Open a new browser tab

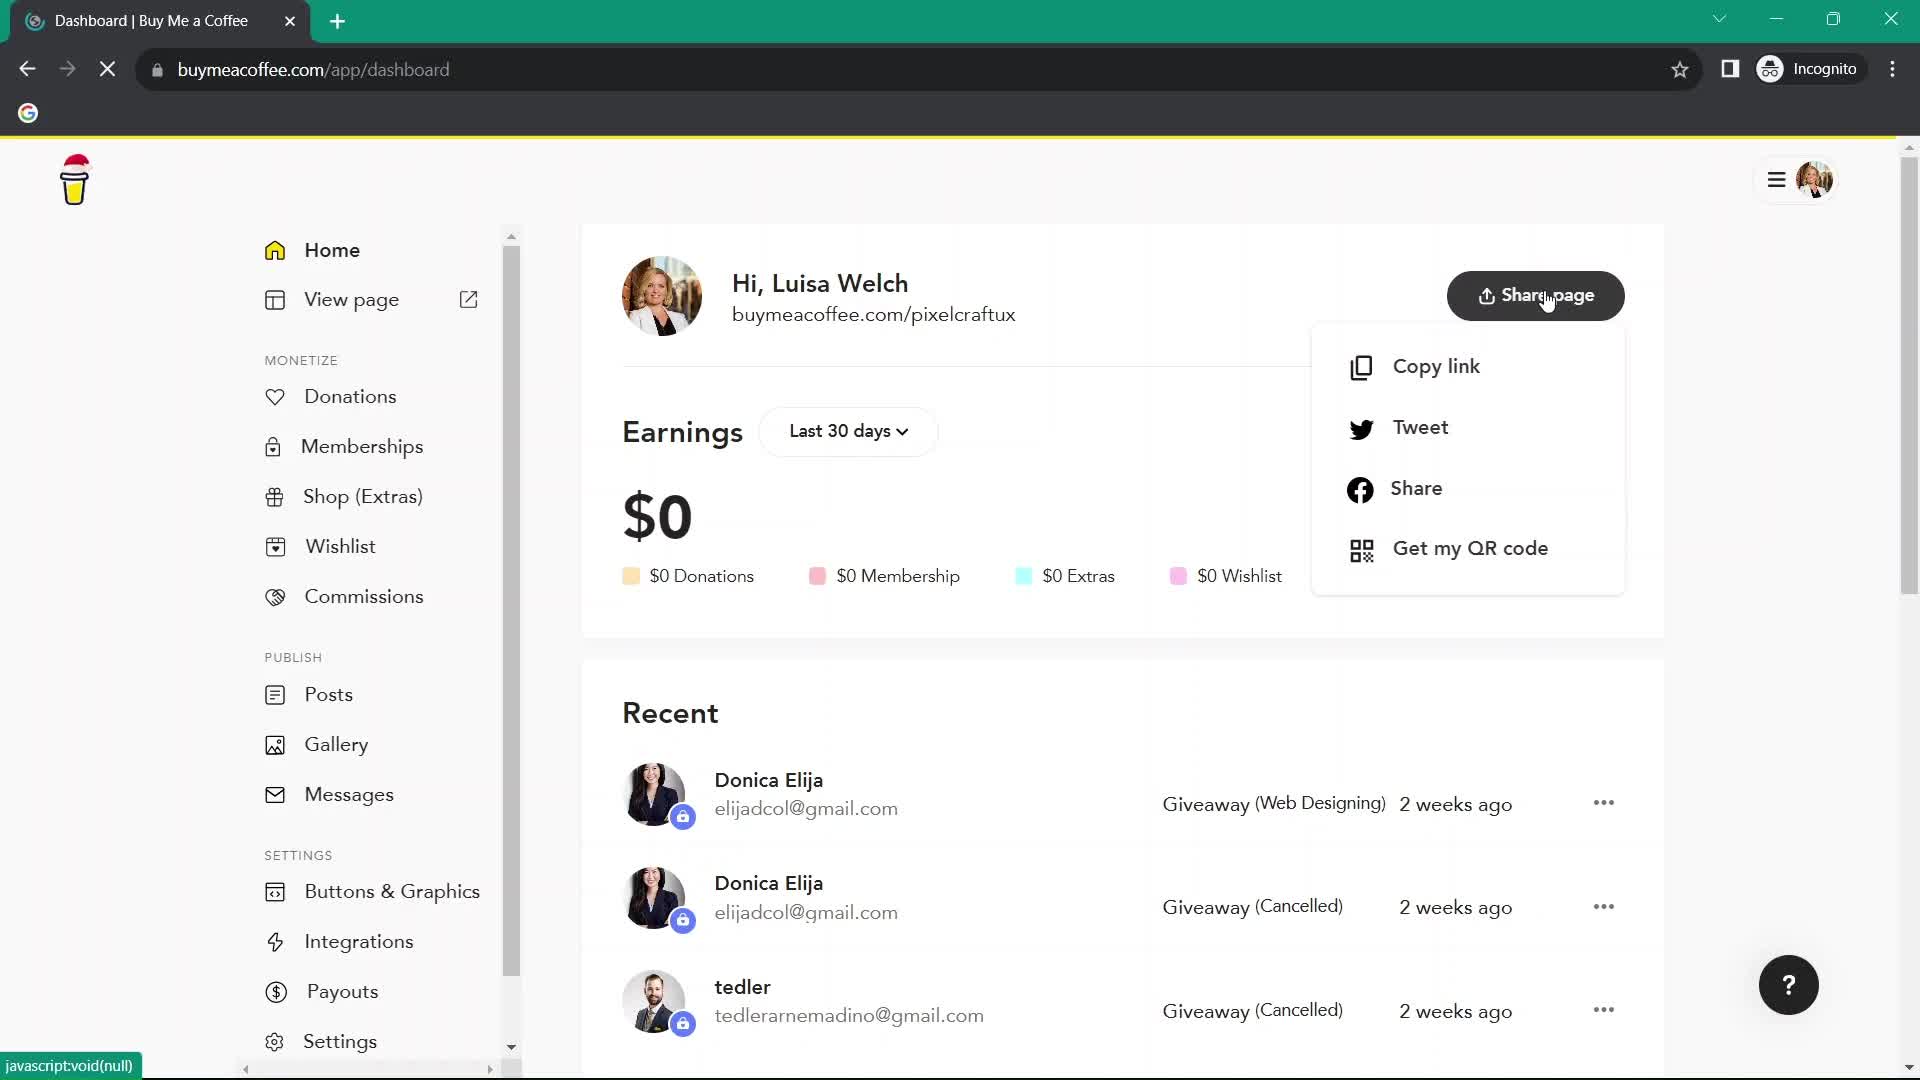(x=337, y=21)
